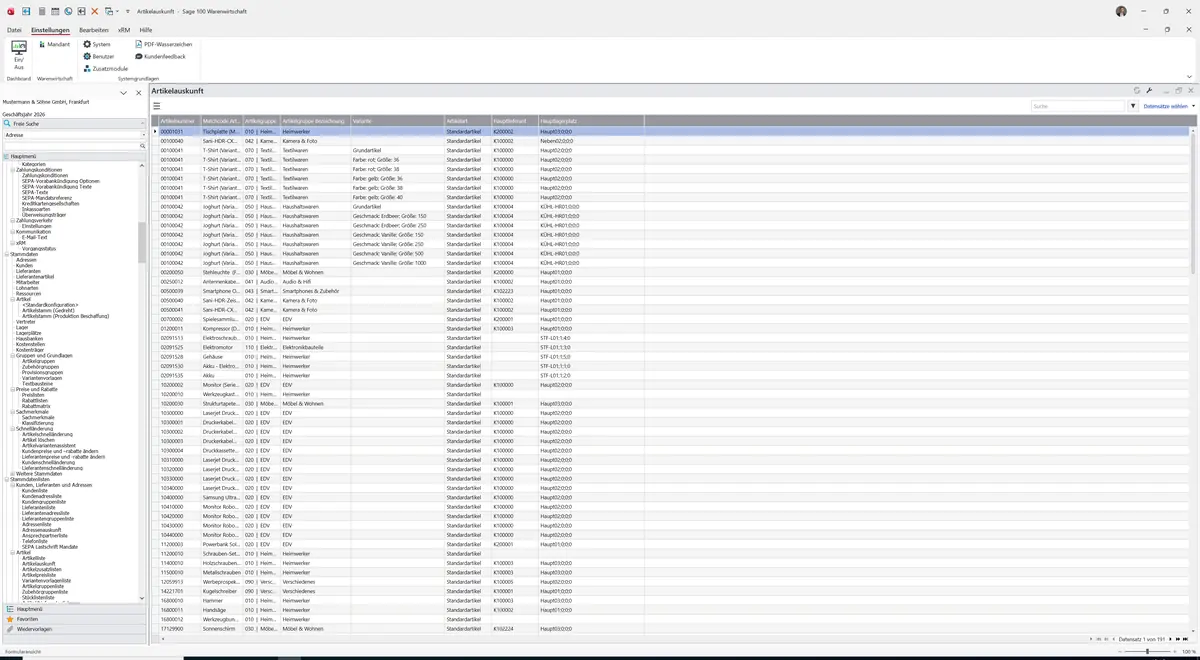Click the Variante column header
The height and width of the screenshot is (660, 1200).
pos(397,121)
